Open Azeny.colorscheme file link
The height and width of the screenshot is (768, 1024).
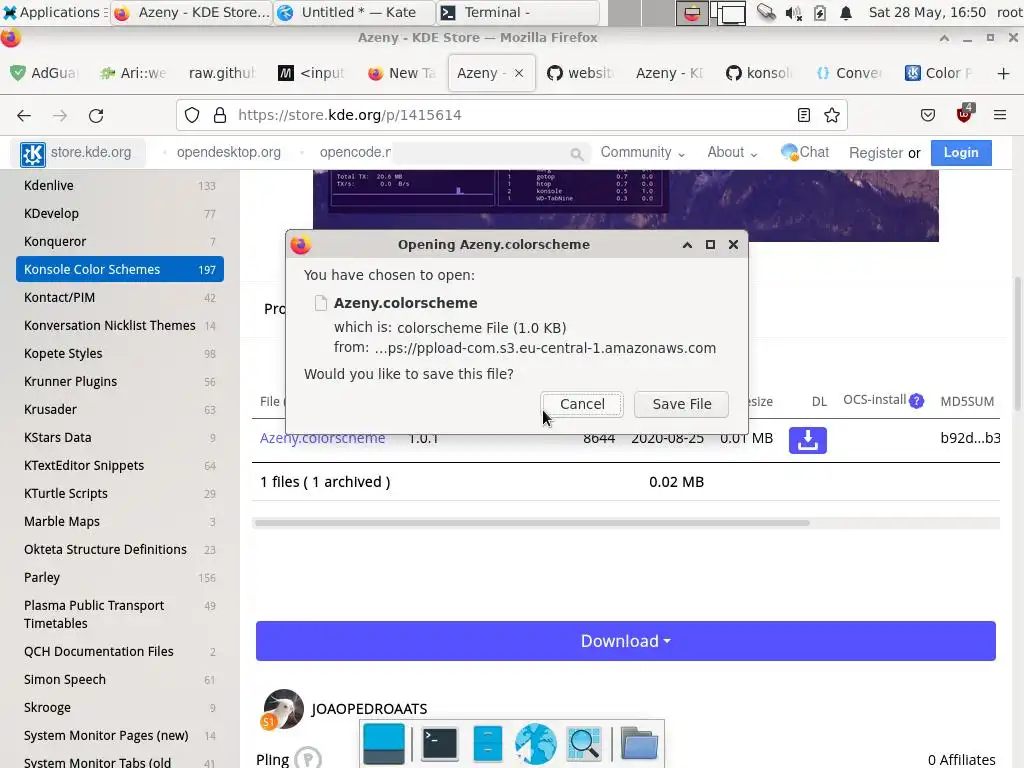pyautogui.click(x=323, y=439)
